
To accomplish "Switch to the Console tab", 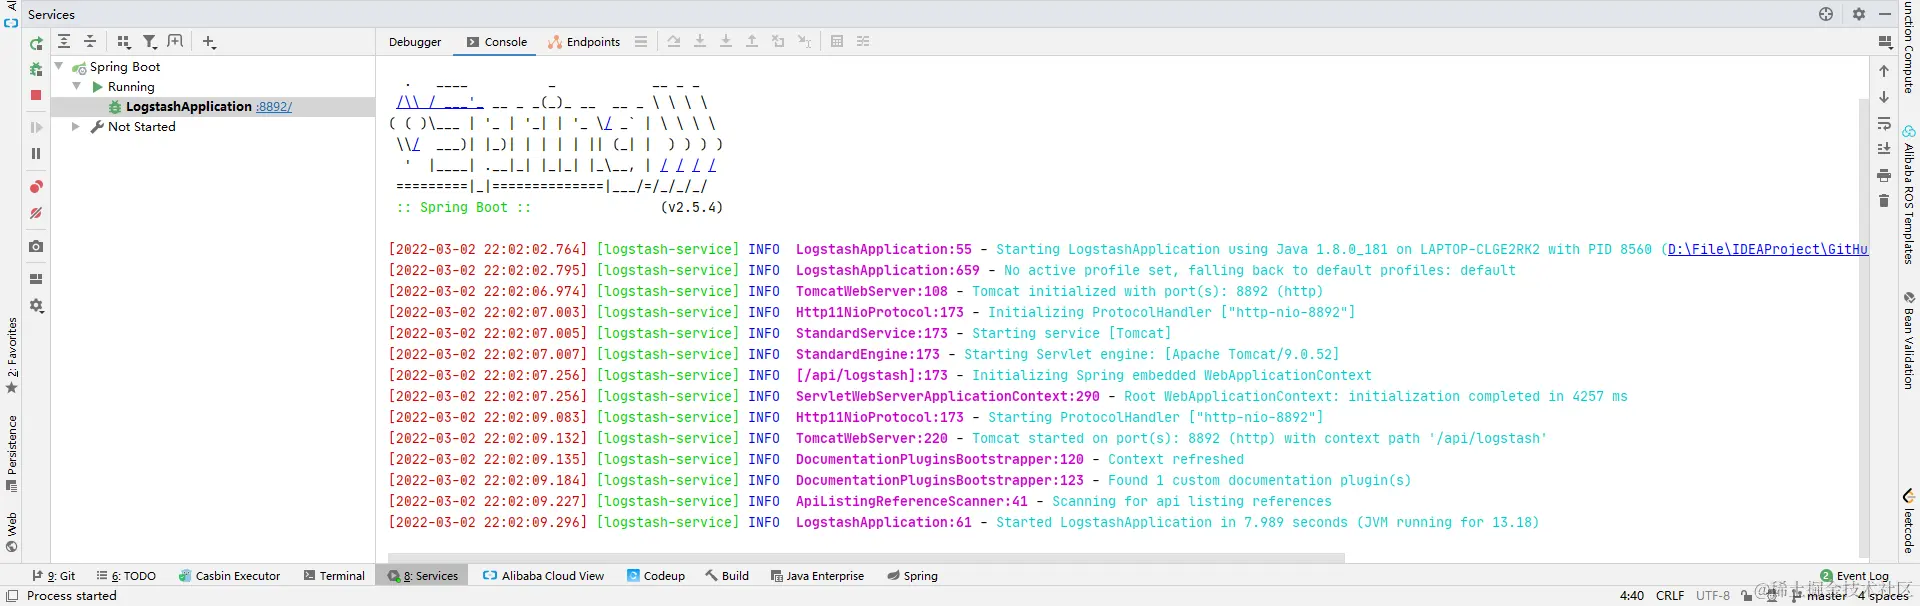I will pyautogui.click(x=497, y=42).
